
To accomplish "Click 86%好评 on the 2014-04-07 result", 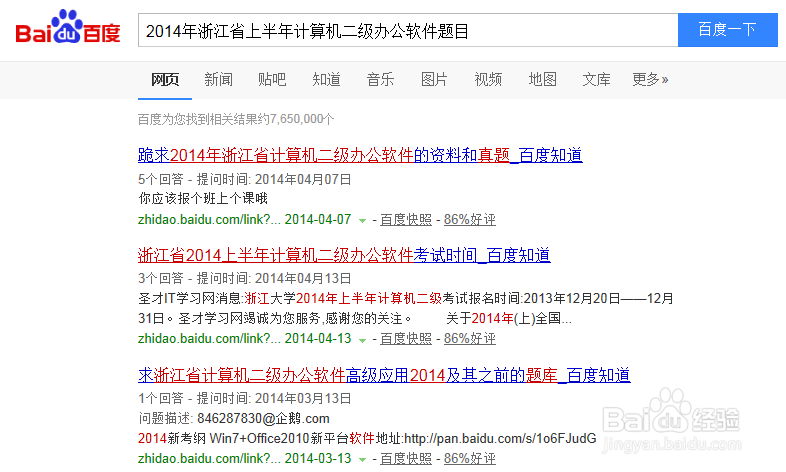I will coord(470,219).
